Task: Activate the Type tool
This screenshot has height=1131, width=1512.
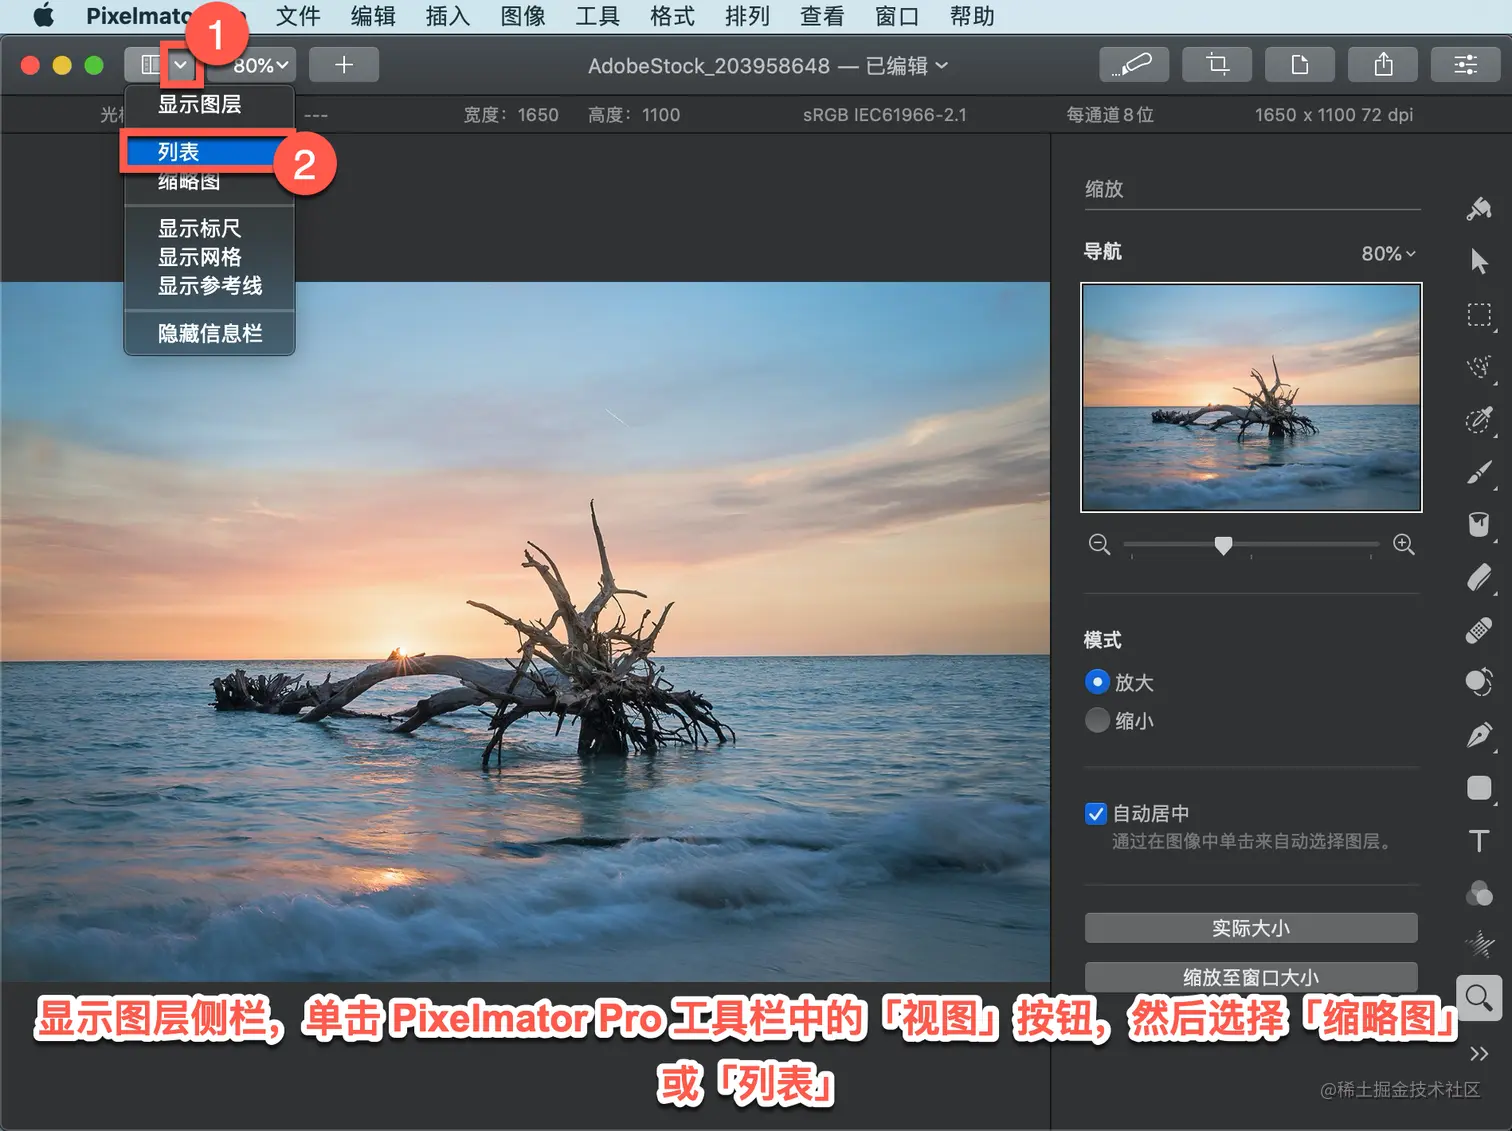Action: pos(1479,841)
